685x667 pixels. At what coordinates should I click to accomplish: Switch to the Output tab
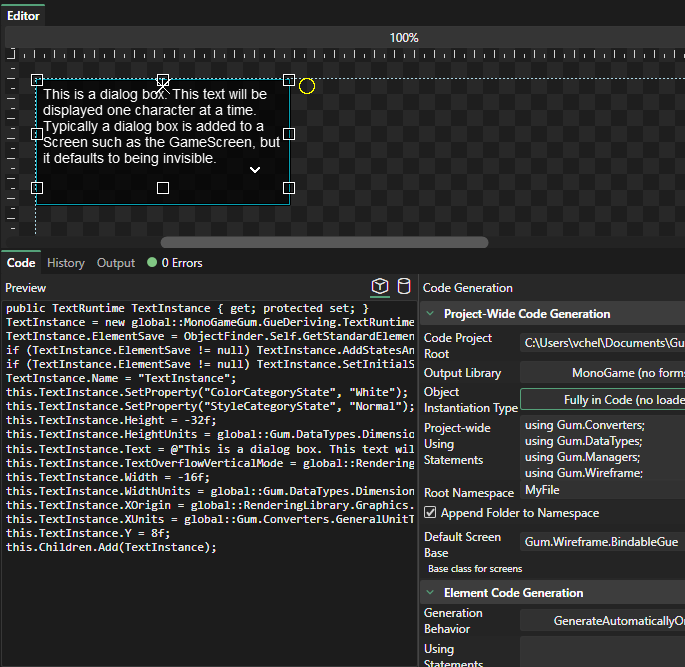click(x=116, y=263)
